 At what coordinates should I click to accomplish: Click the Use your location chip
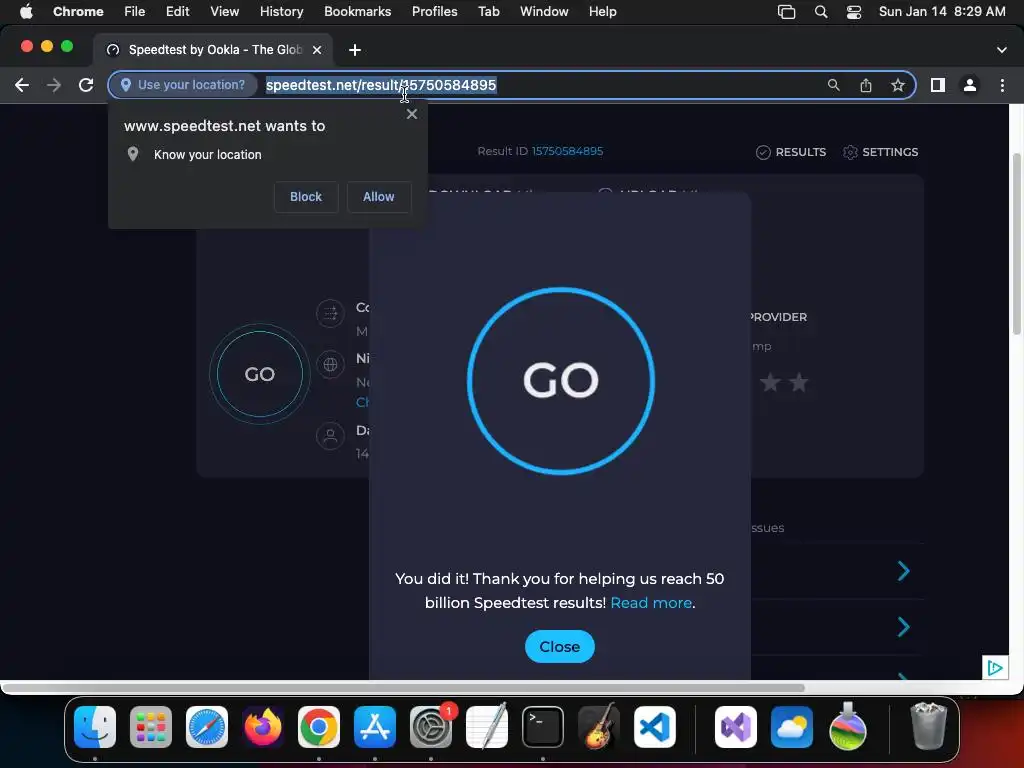[183, 85]
